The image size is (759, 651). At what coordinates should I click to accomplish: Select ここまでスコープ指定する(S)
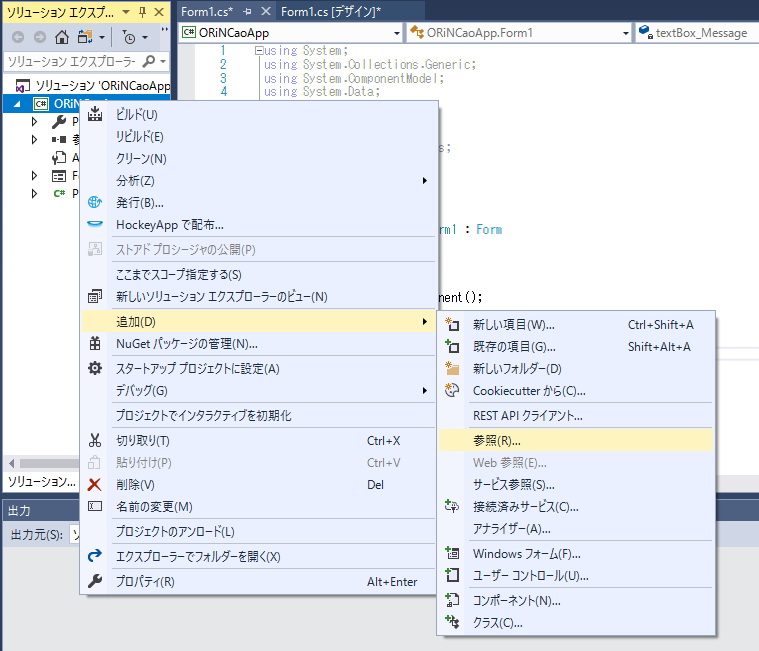(259, 274)
